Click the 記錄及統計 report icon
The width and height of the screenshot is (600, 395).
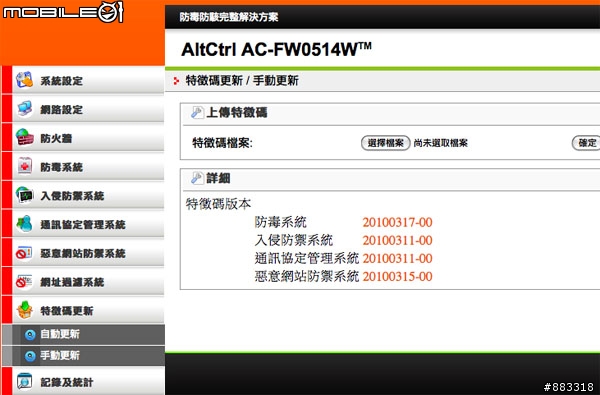click(x=24, y=381)
